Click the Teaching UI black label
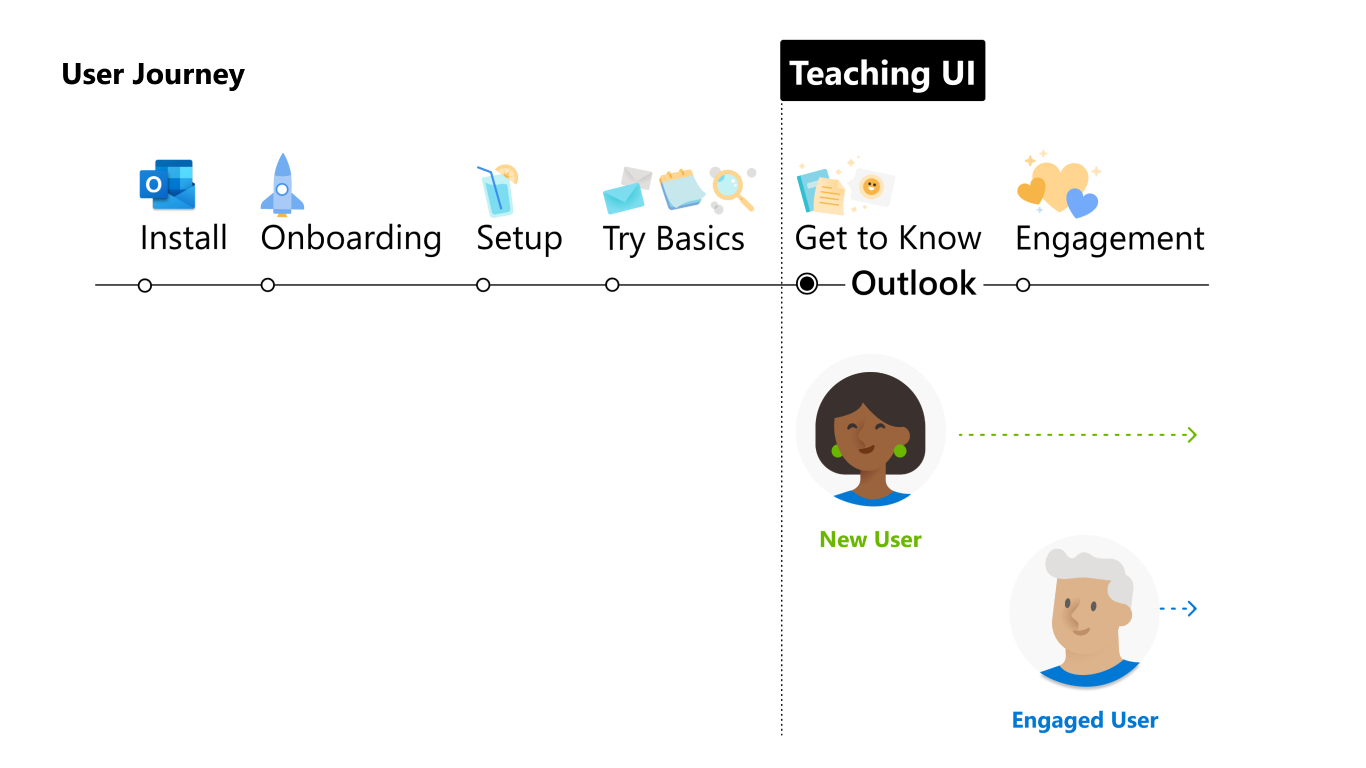The height and width of the screenshot is (768, 1366). pos(882,71)
